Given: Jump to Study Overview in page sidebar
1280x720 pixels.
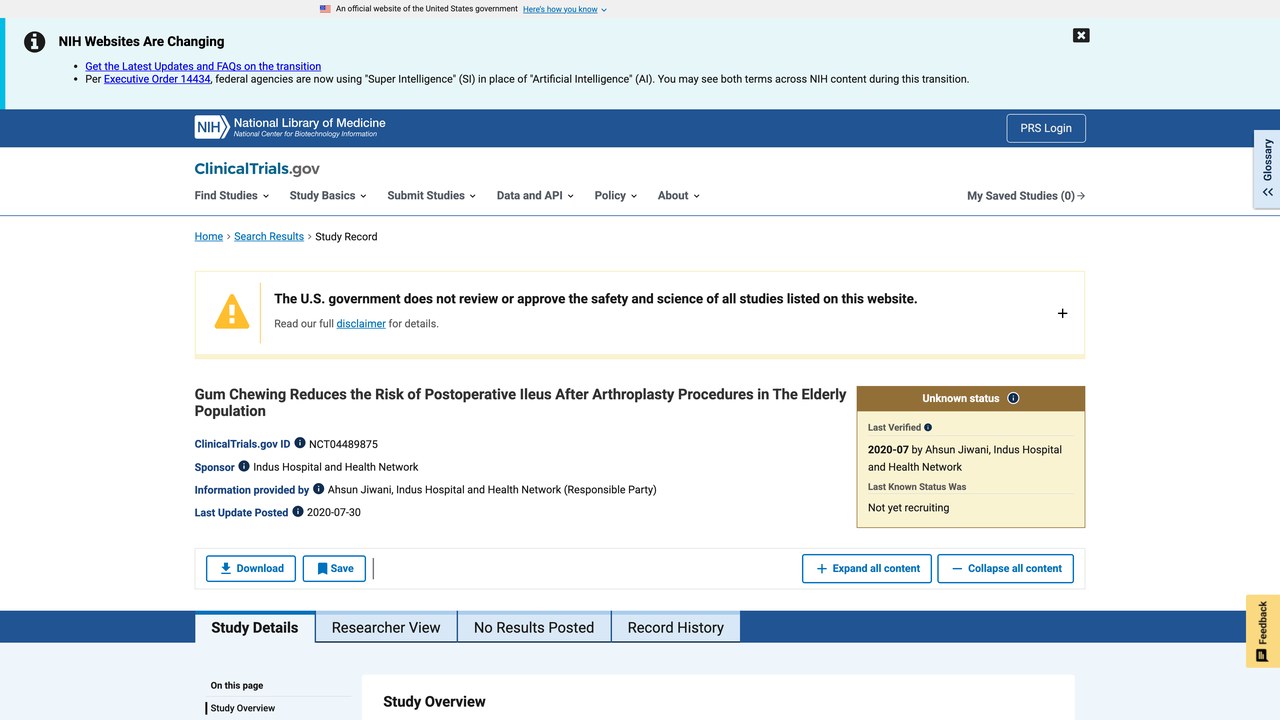Looking at the screenshot, I should point(243,708).
